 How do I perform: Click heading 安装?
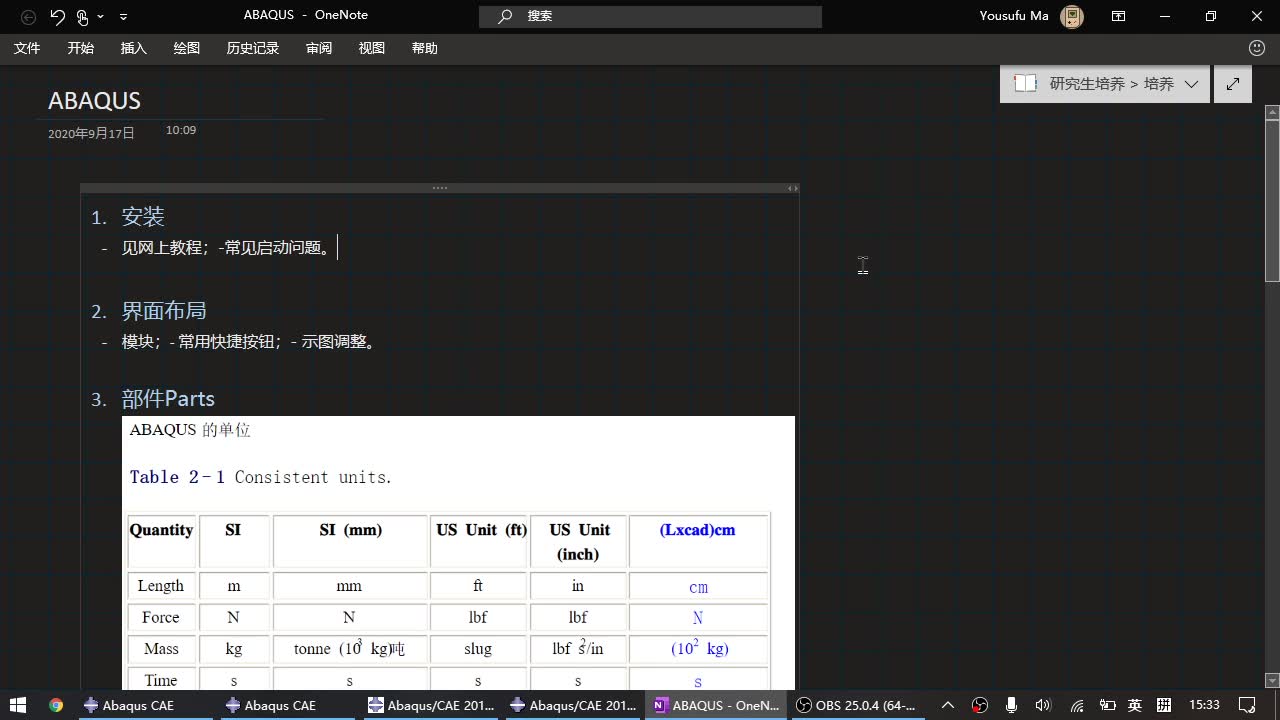pos(143,217)
